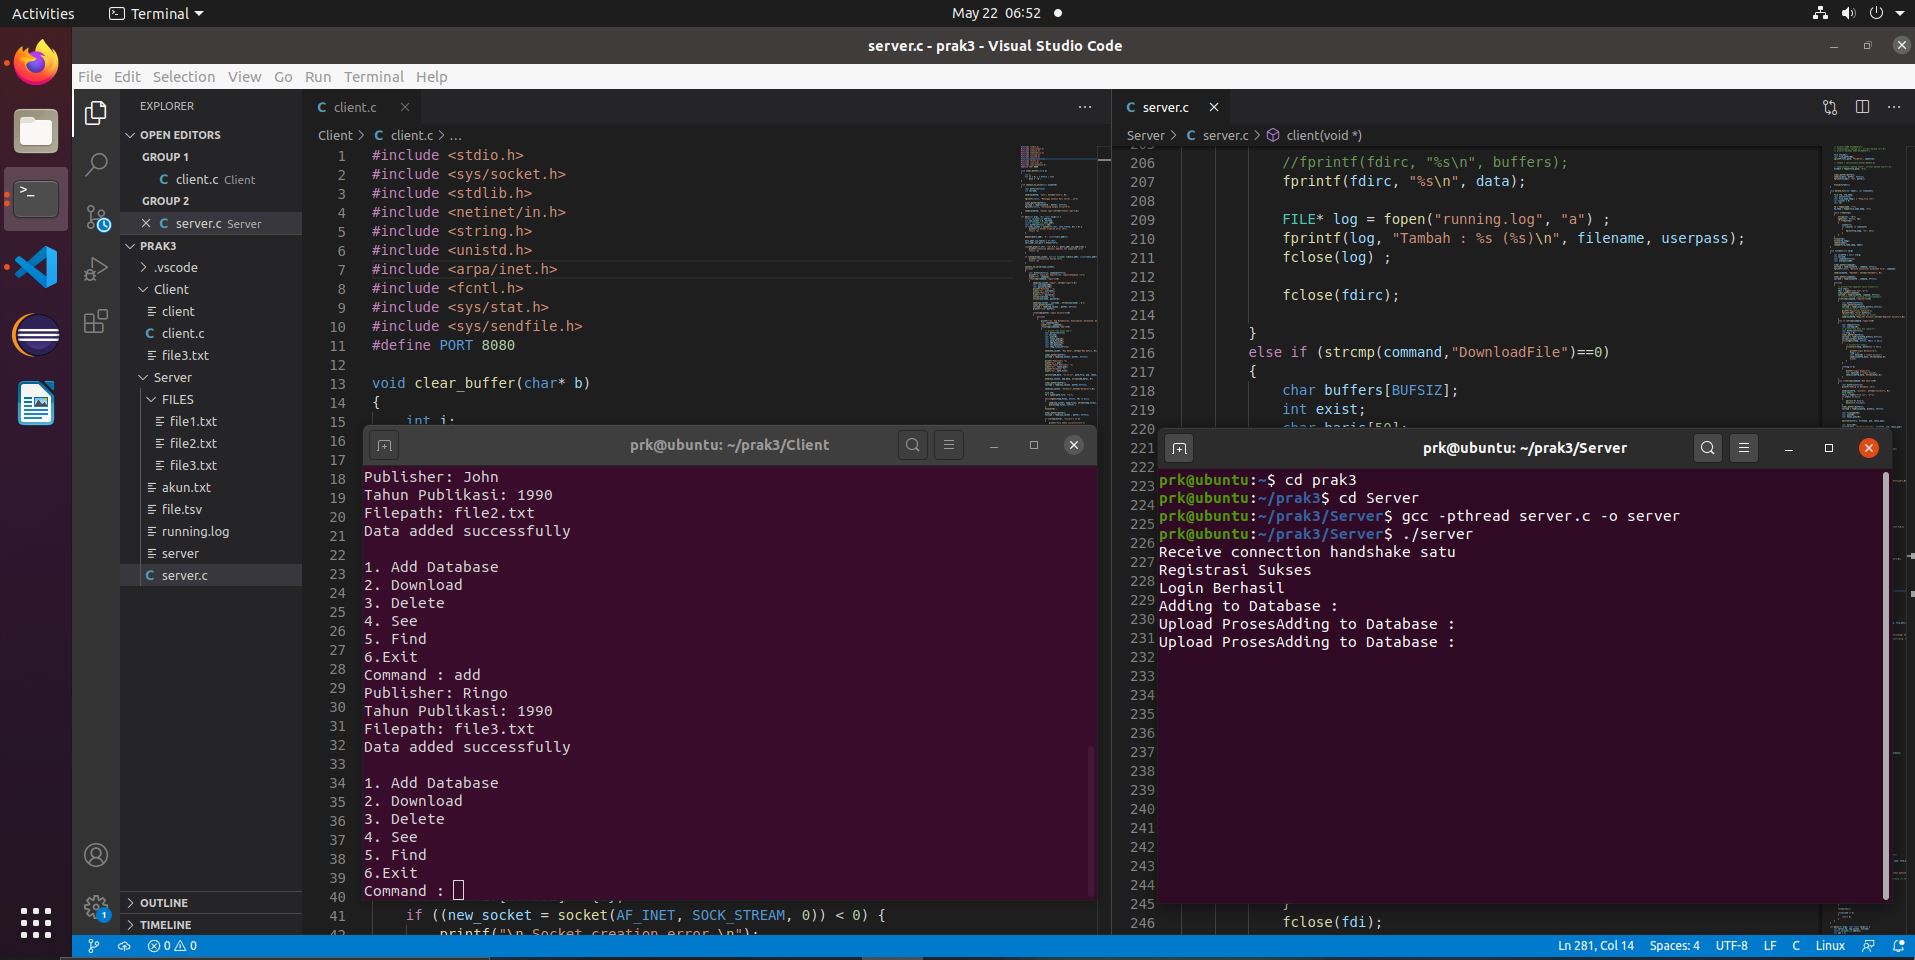
Task: Select language mode C in status bar
Action: point(1796,945)
